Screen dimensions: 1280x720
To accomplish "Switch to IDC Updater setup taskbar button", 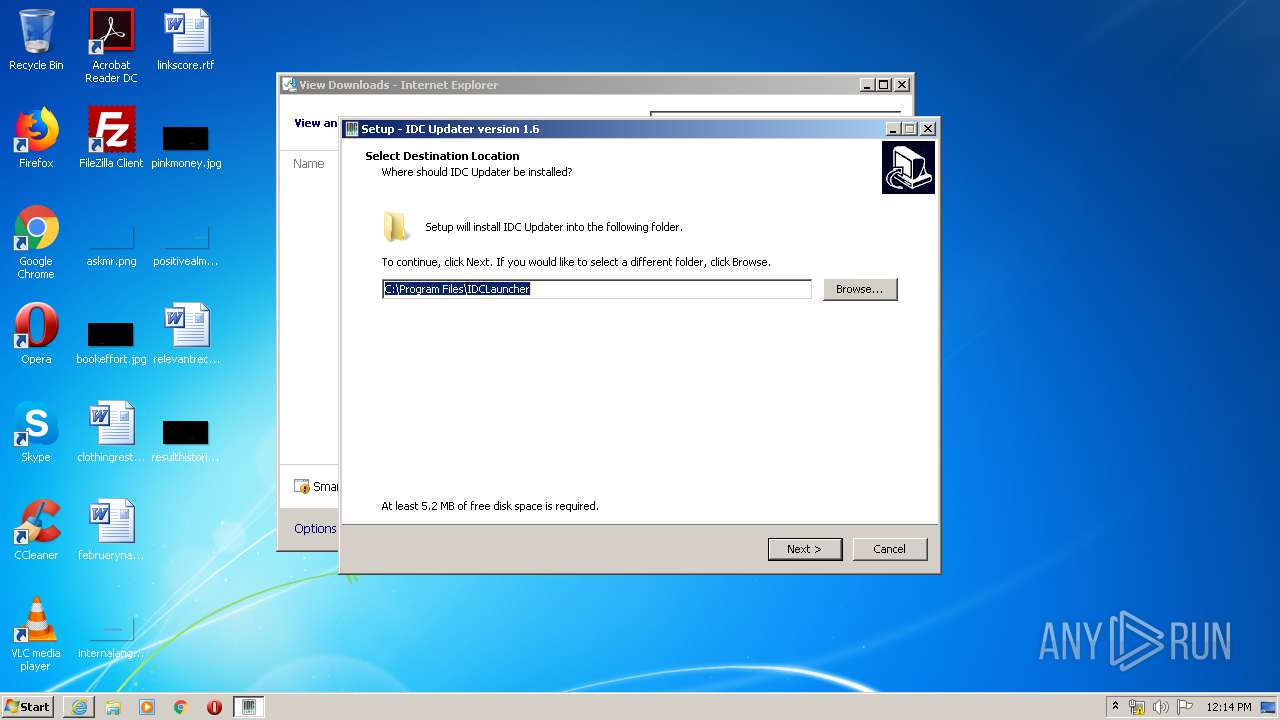I will tap(249, 707).
